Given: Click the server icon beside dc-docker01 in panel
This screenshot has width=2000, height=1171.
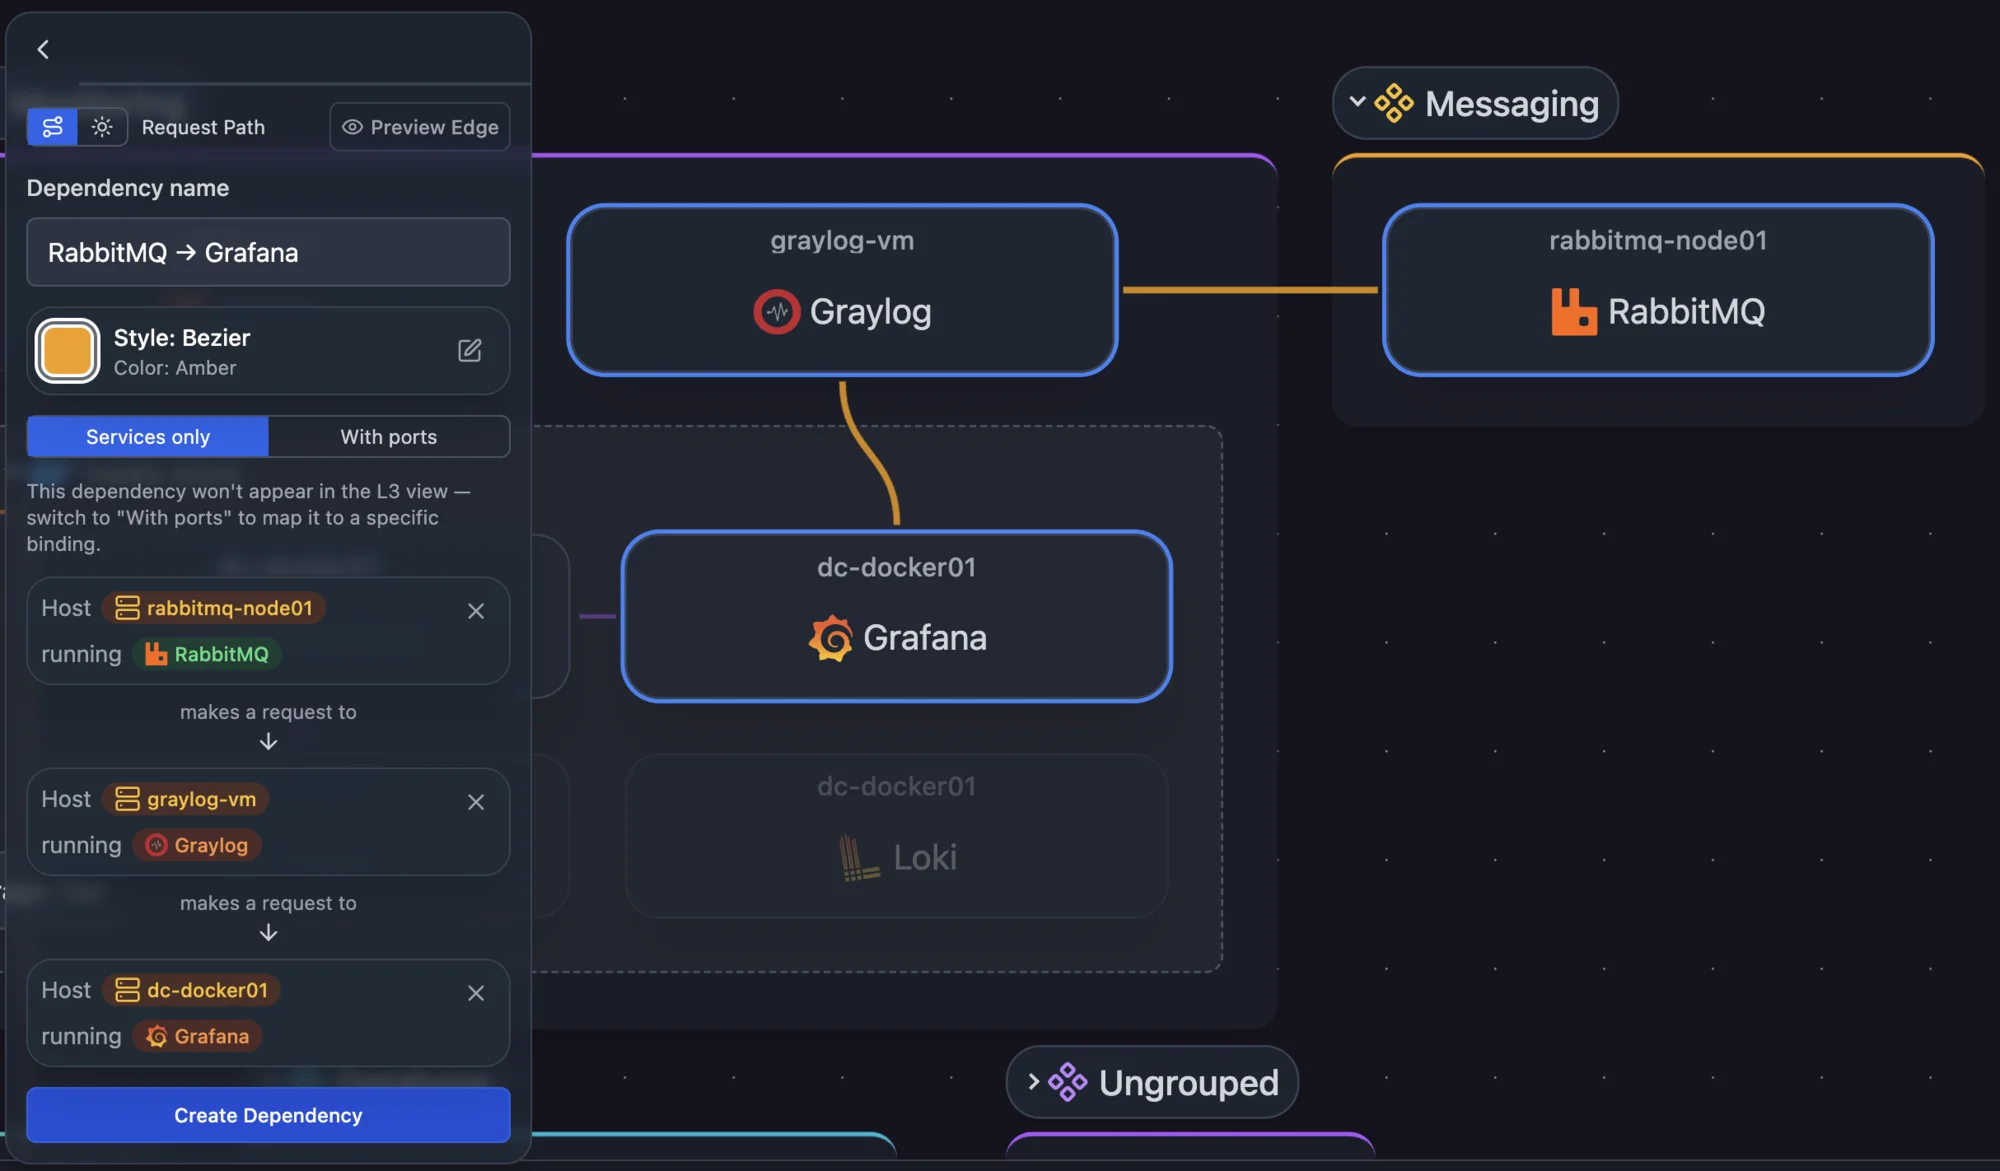Looking at the screenshot, I should tap(127, 990).
